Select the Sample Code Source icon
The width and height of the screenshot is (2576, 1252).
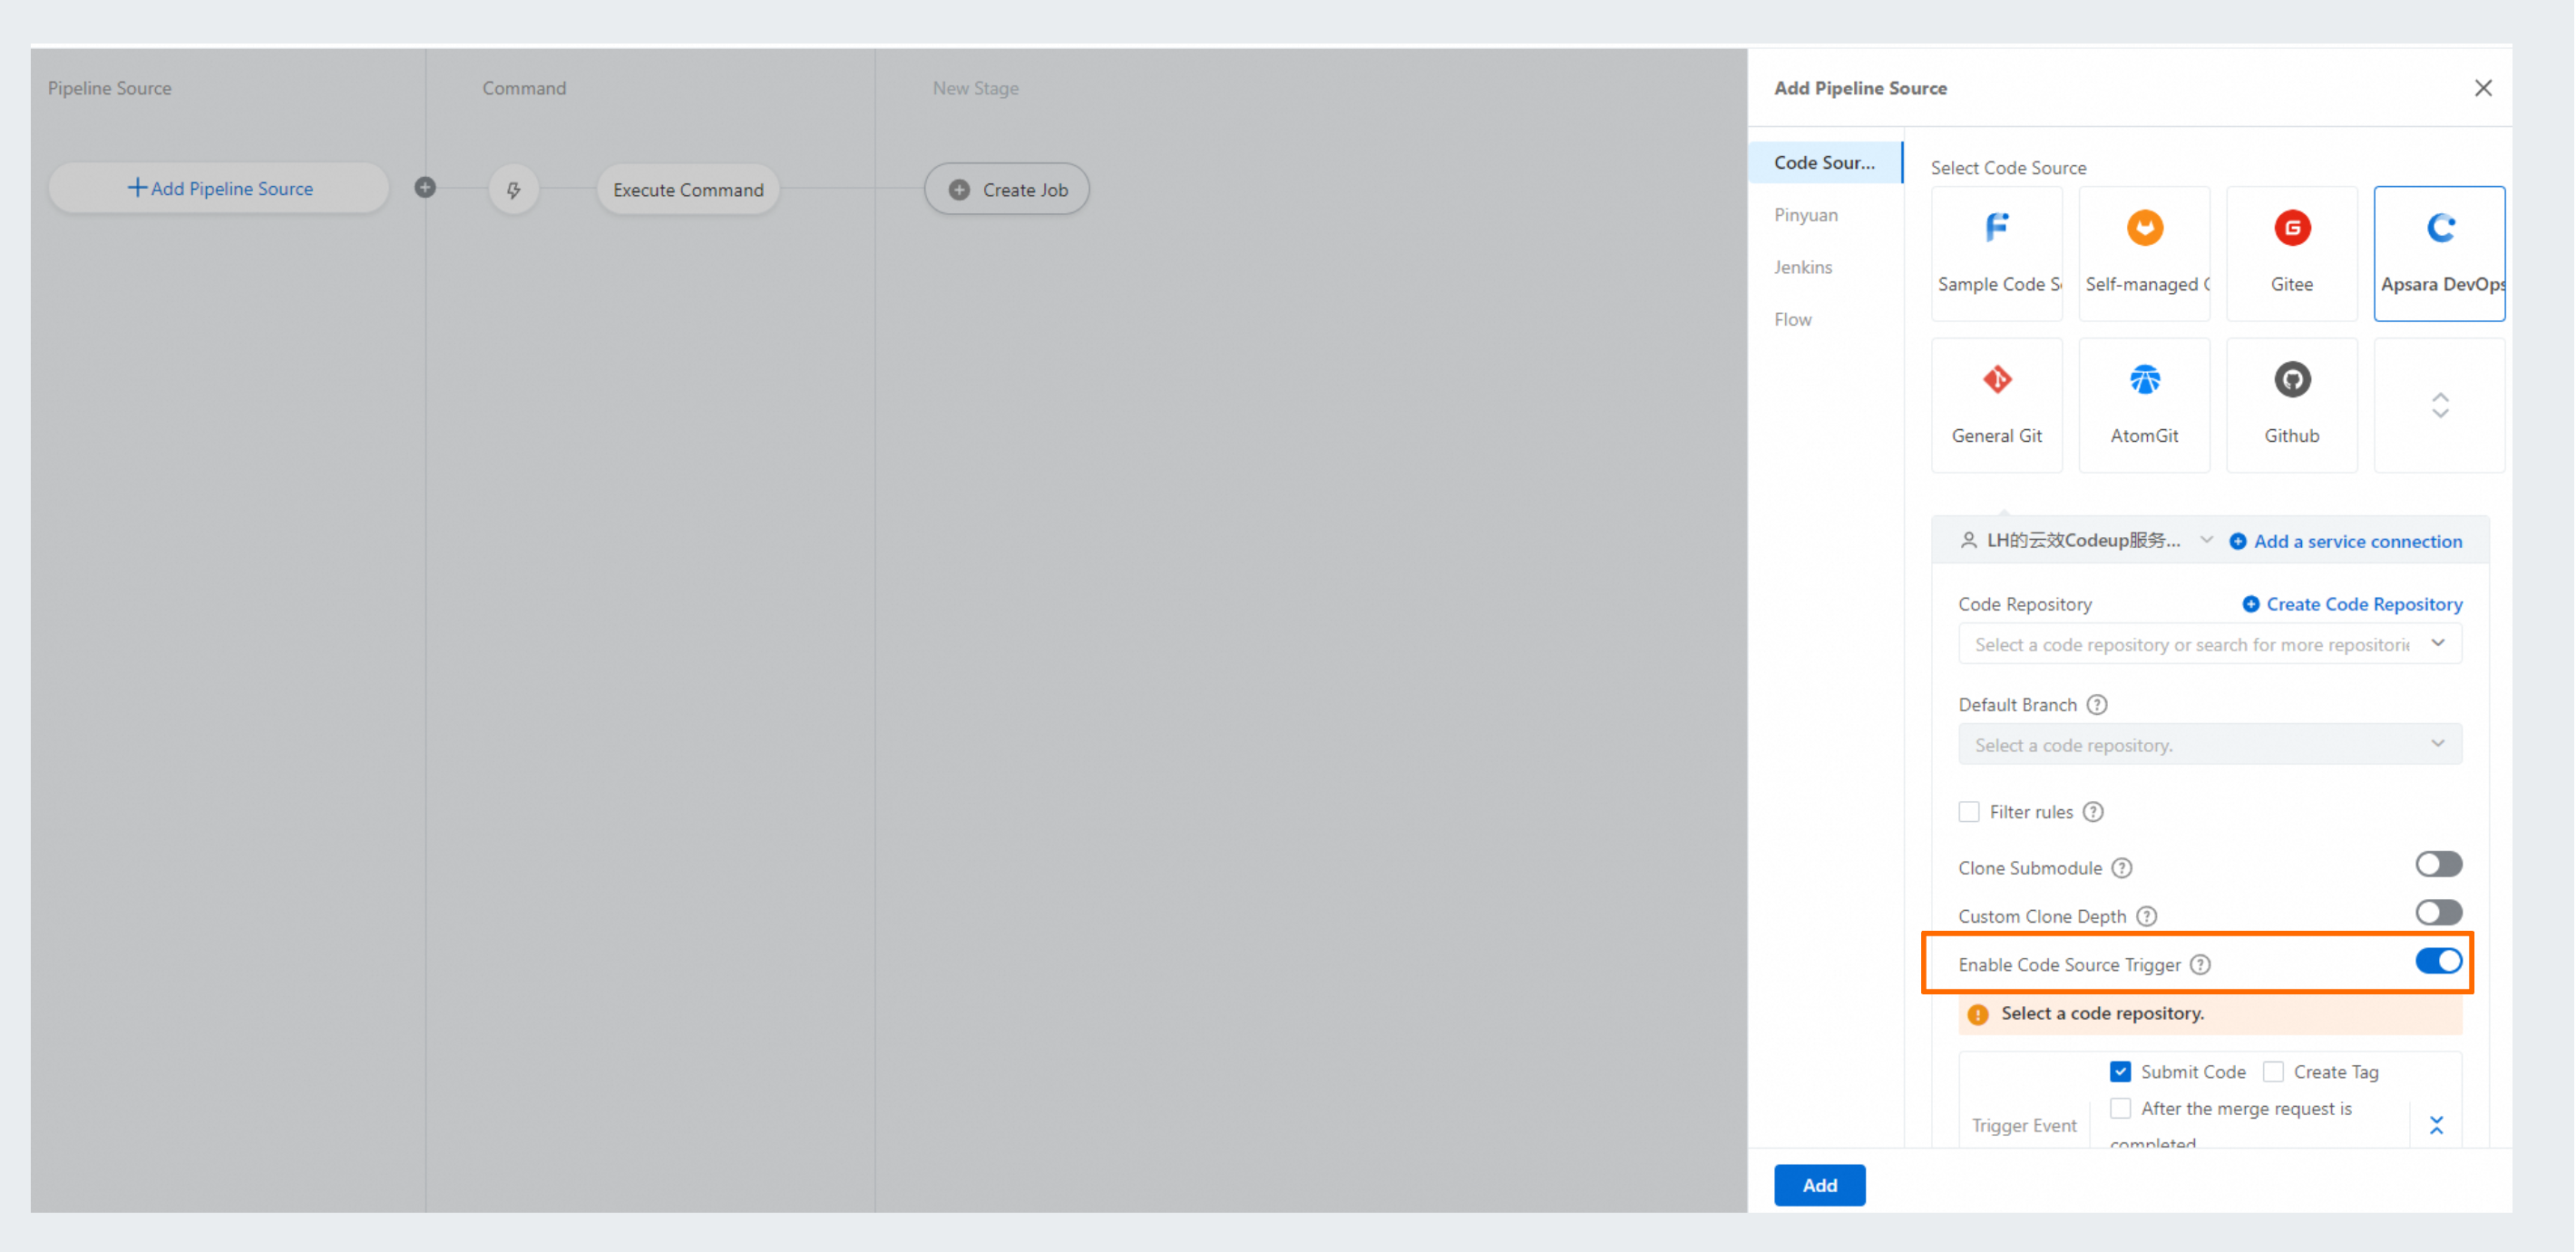tap(1996, 229)
